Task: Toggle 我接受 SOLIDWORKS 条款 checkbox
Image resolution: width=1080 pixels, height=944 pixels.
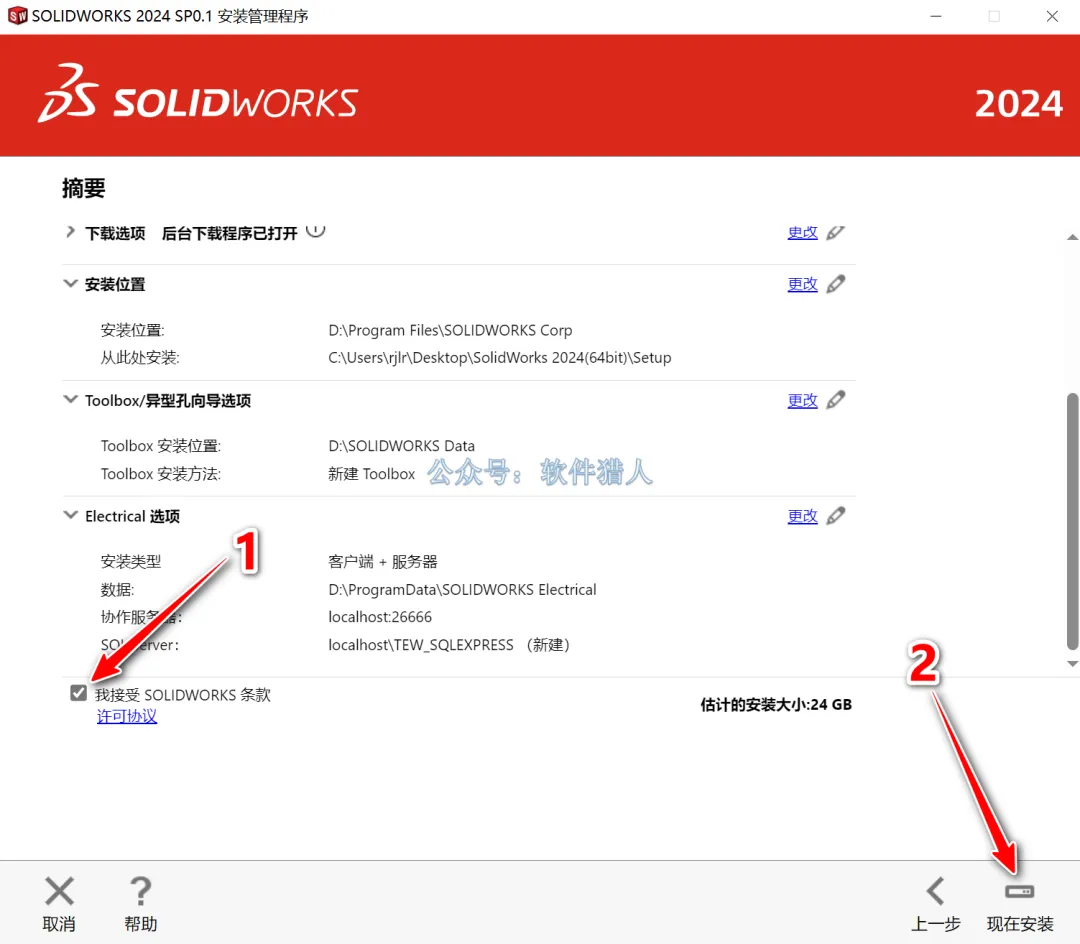Action: point(79,693)
